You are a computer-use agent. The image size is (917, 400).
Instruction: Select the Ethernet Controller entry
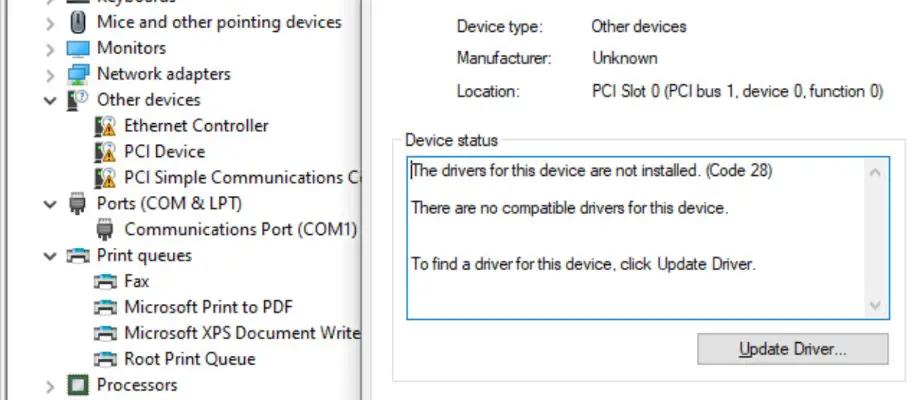point(196,126)
